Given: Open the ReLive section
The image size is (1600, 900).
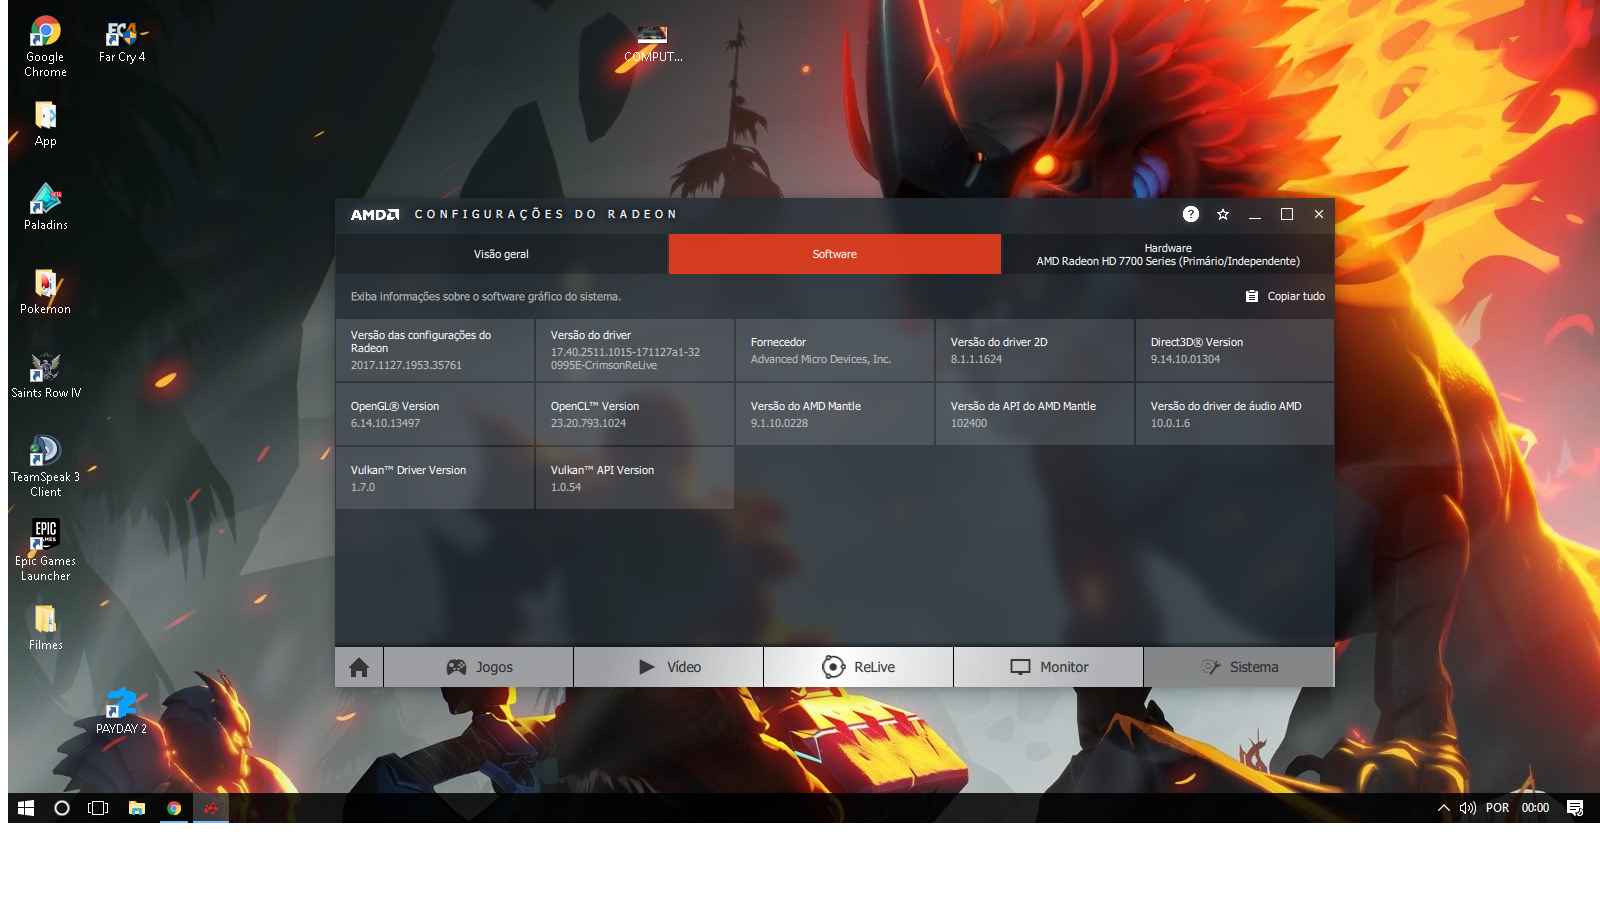Looking at the screenshot, I should click(x=859, y=667).
